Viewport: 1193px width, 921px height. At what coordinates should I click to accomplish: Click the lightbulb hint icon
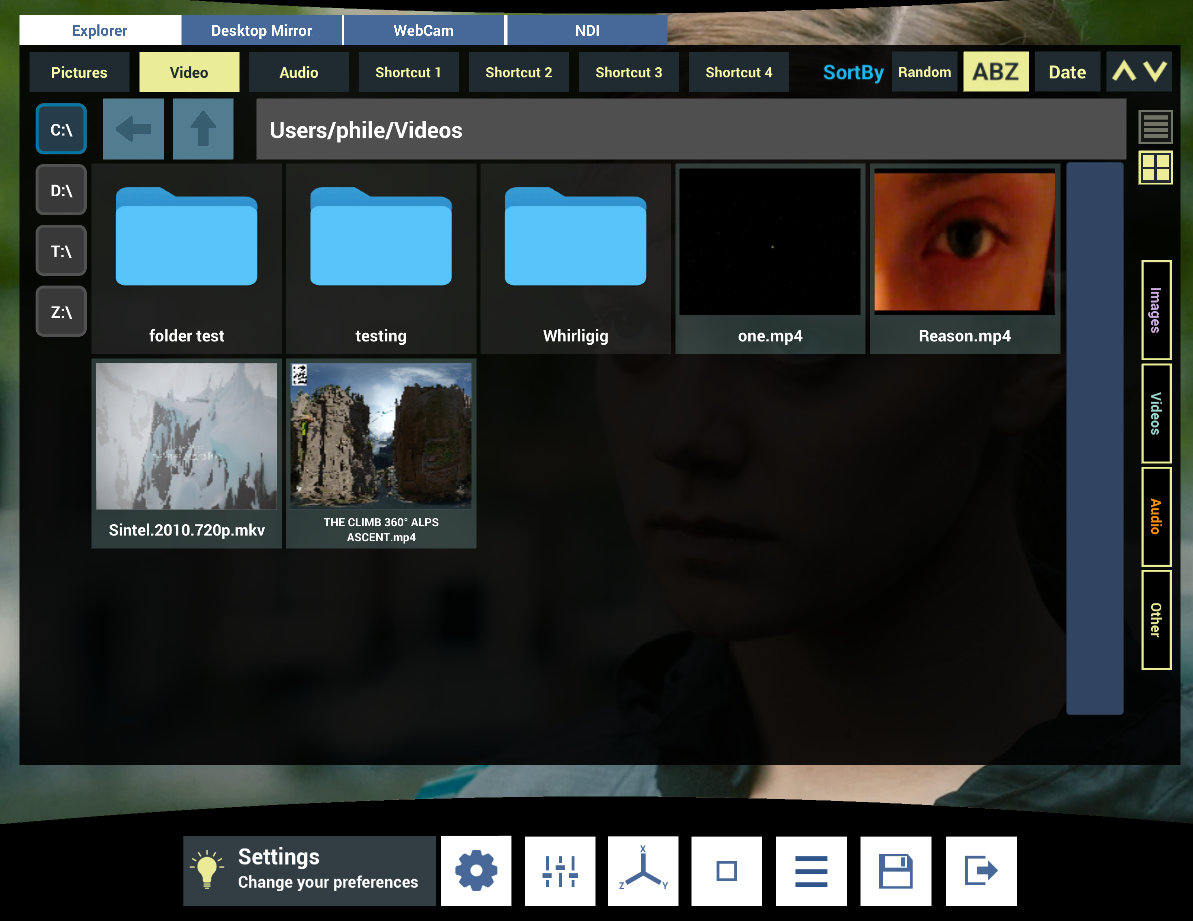207,870
